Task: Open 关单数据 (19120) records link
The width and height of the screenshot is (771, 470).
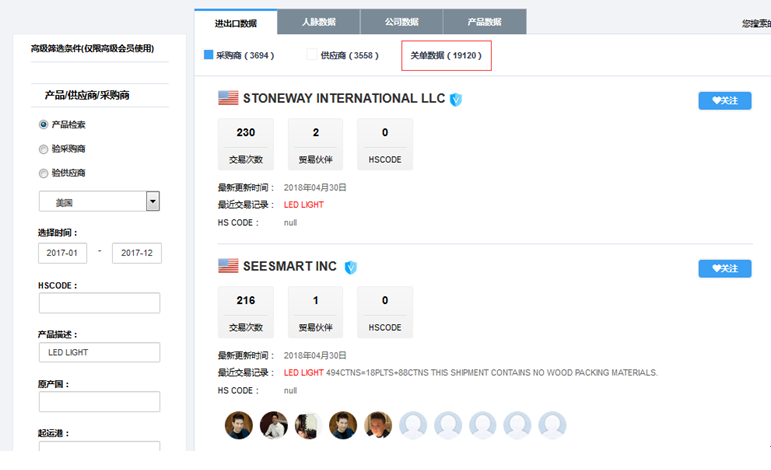Action: click(446, 56)
